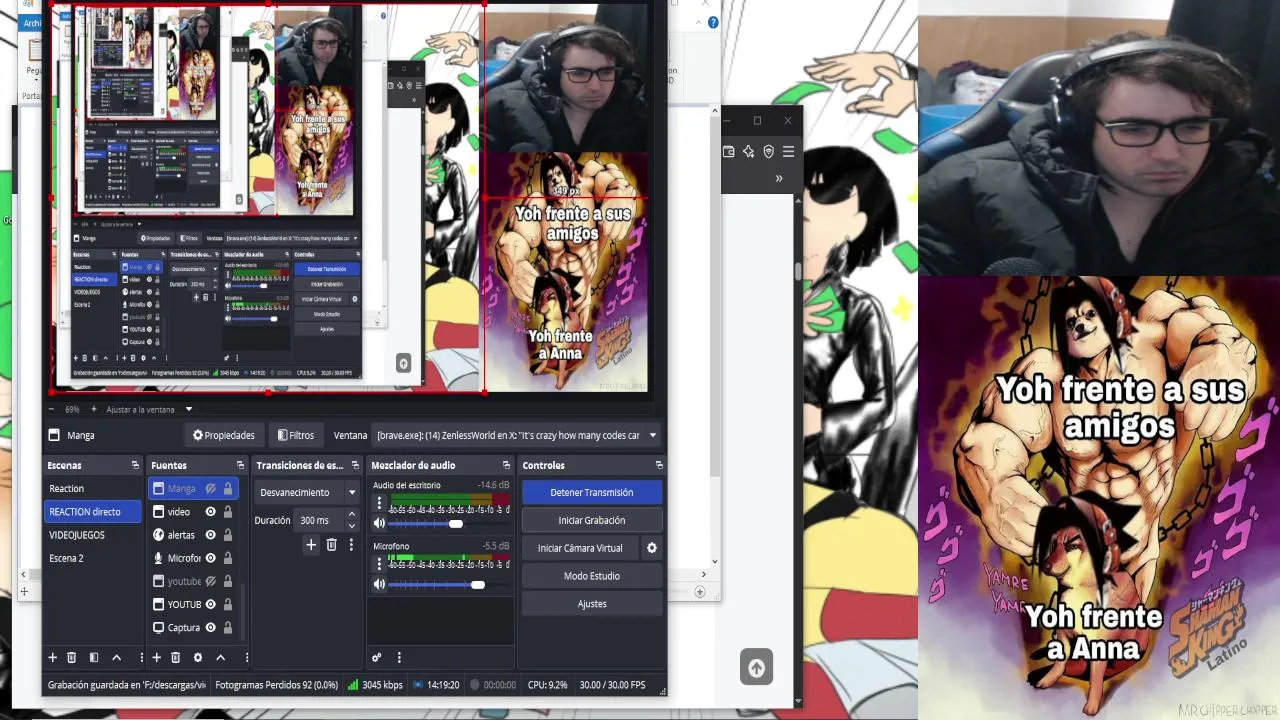Open the 'Ajustar a la ventana' scaling dropdown
This screenshot has height=720, width=1280.
pos(149,409)
